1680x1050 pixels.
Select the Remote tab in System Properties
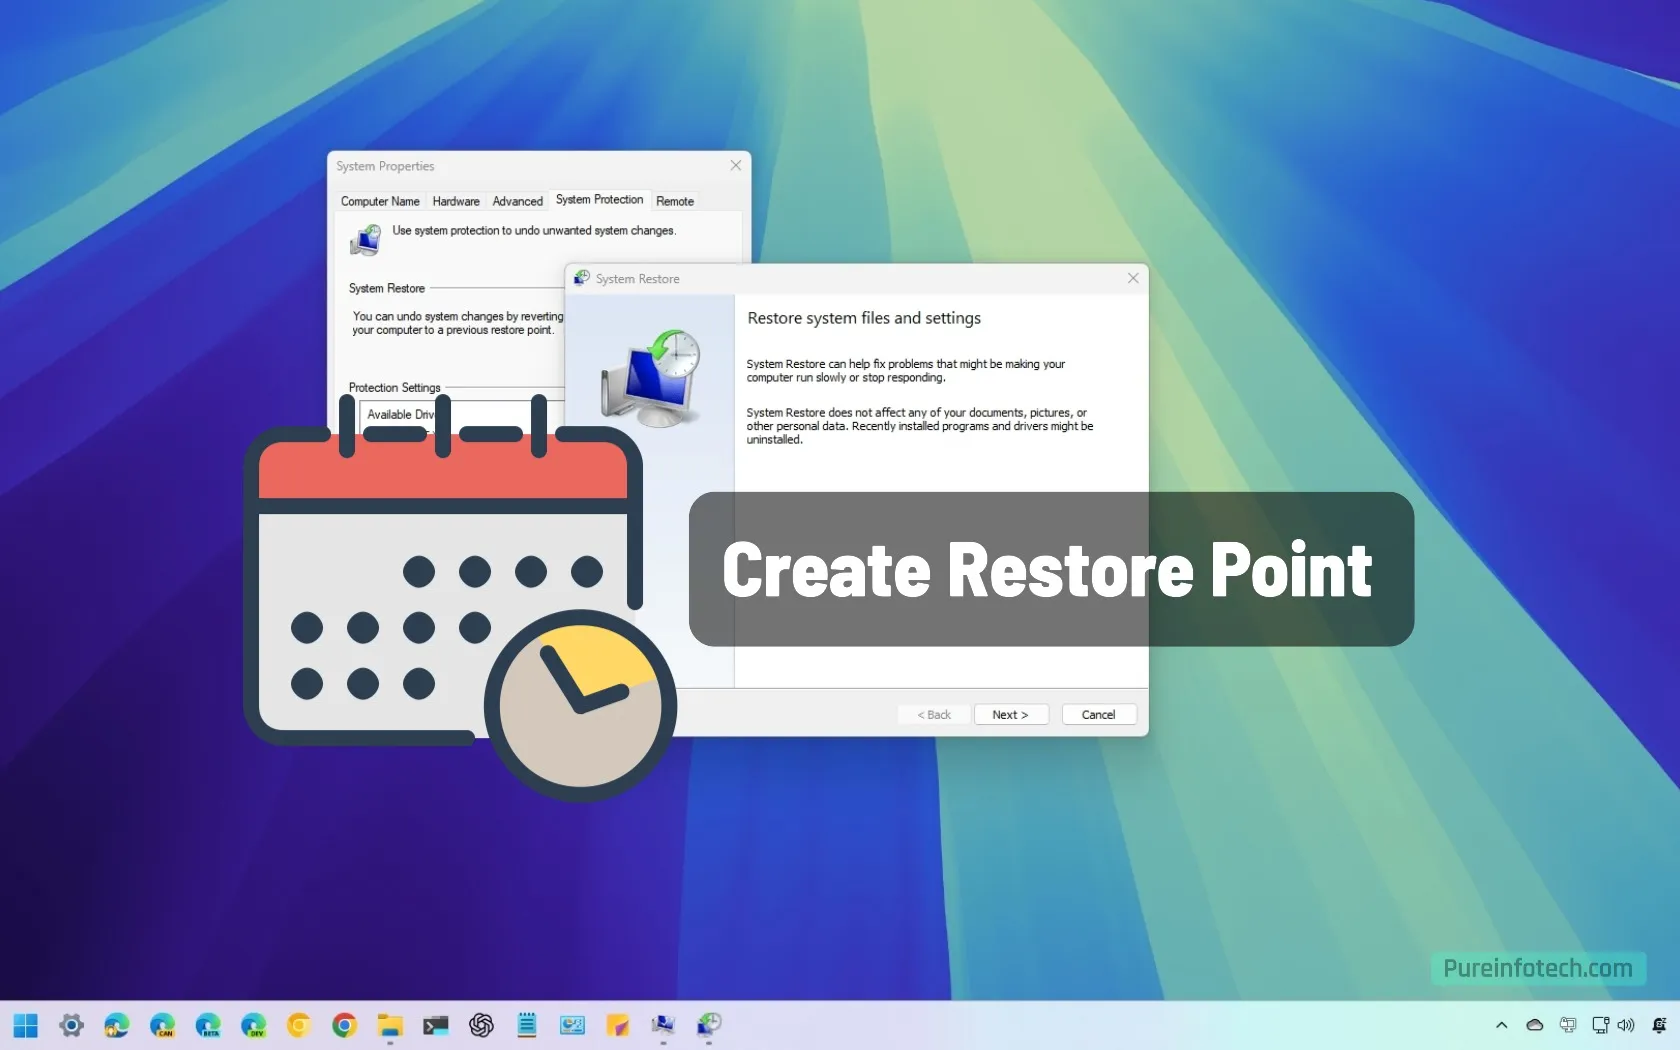(x=675, y=201)
